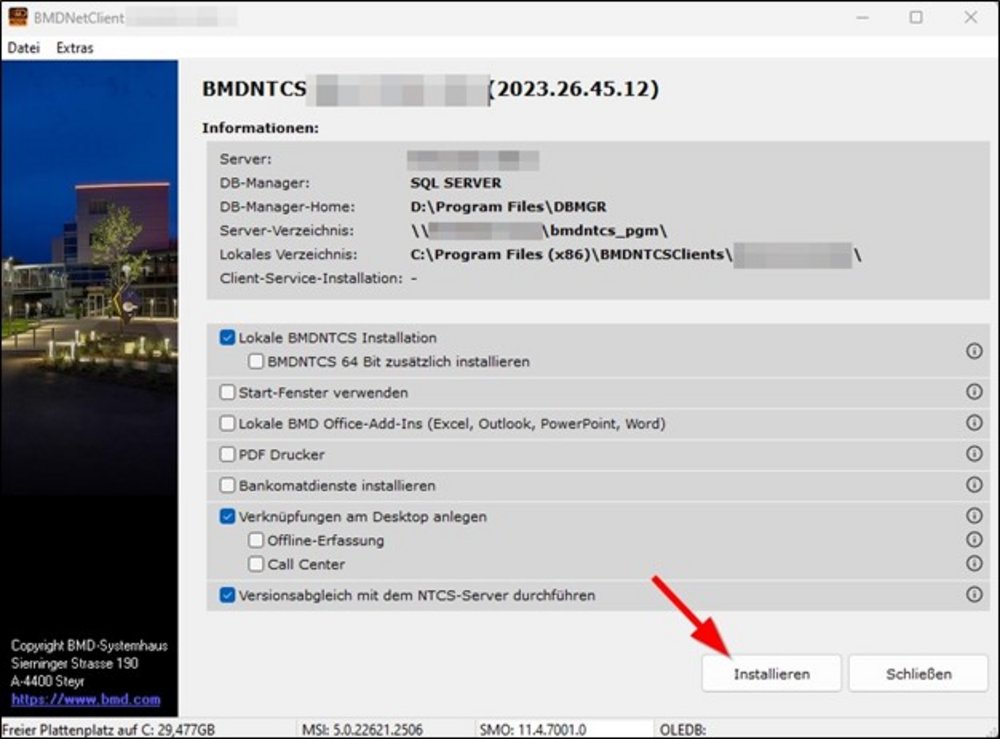Click info icon beside Lokale BMDNTCS Installation
Screen dimensions: 1000x739
pyautogui.click(x=974, y=351)
